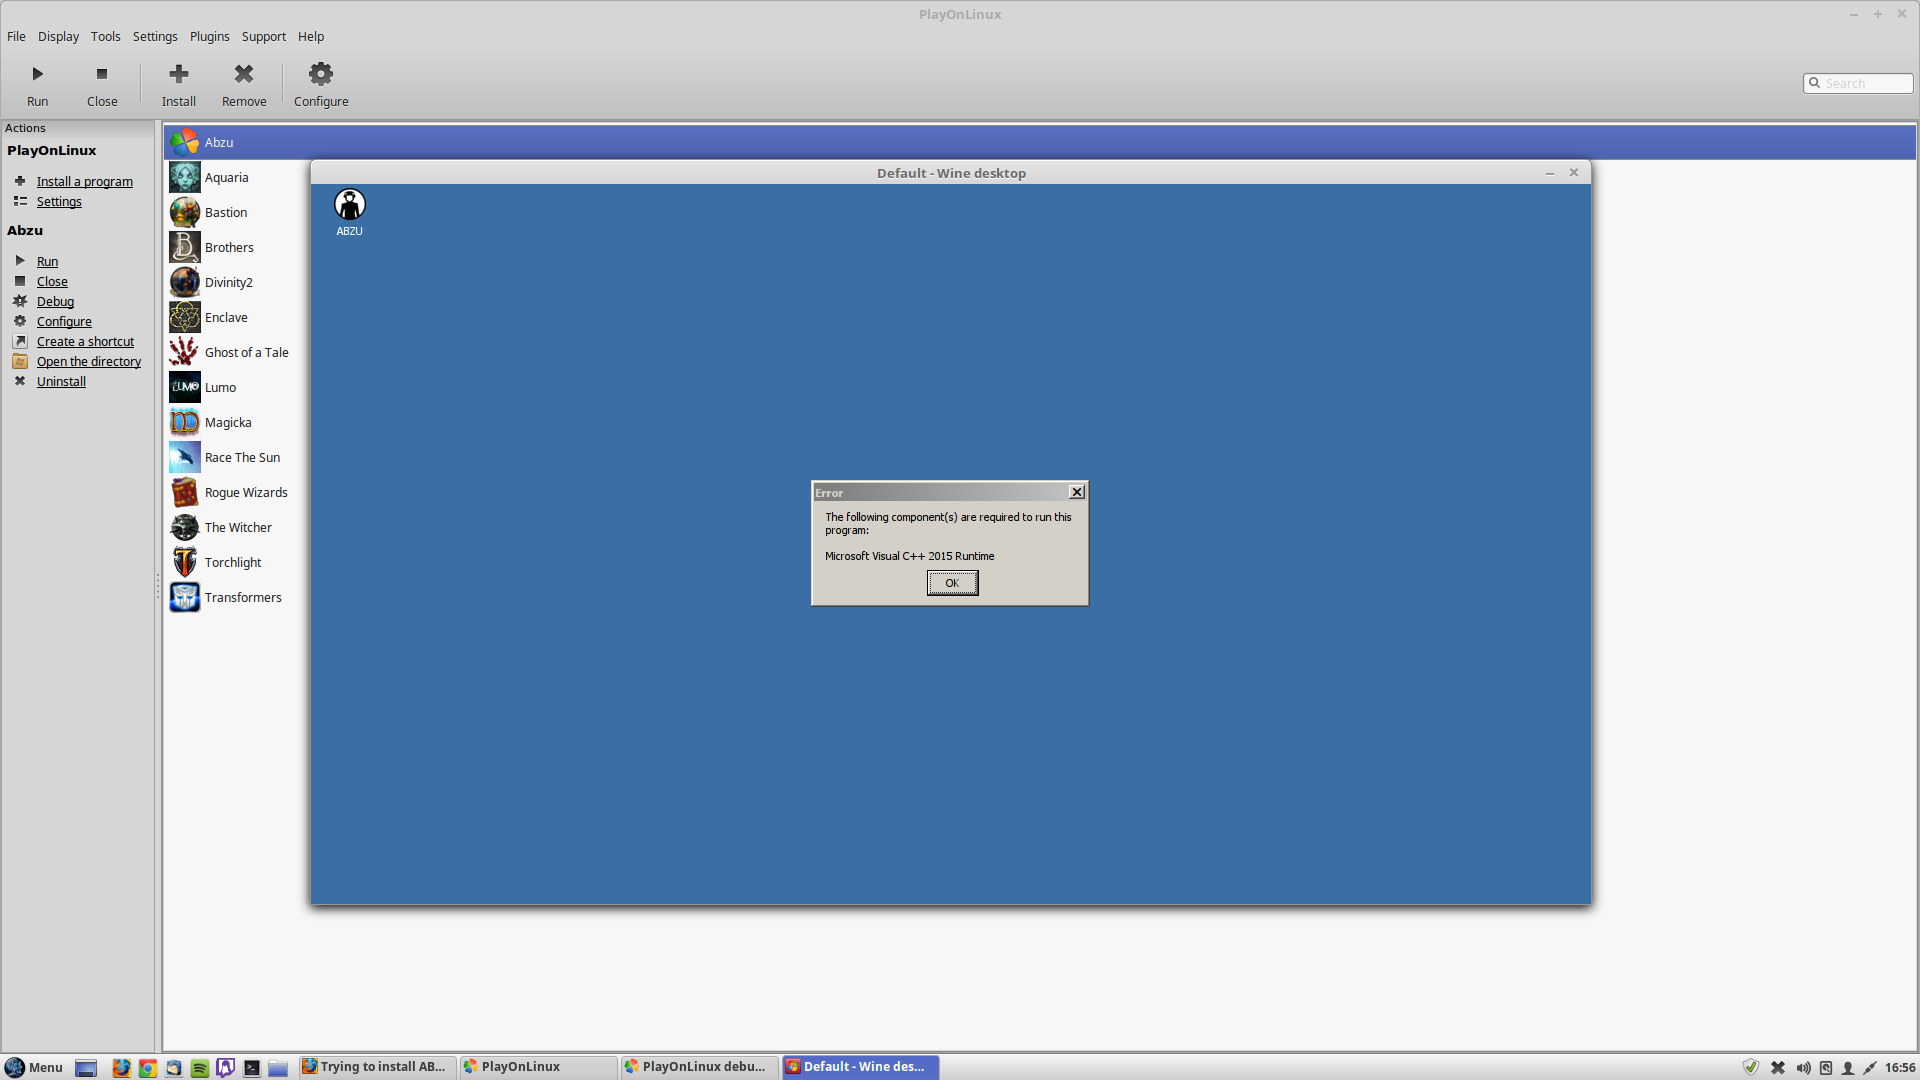Open the terminal launcher in panel
The width and height of the screenshot is (1920, 1080).
coord(252,1067)
